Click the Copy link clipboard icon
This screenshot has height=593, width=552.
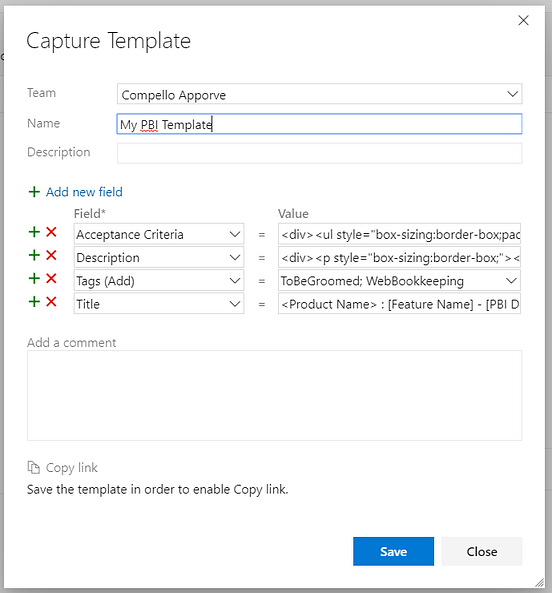[34, 467]
